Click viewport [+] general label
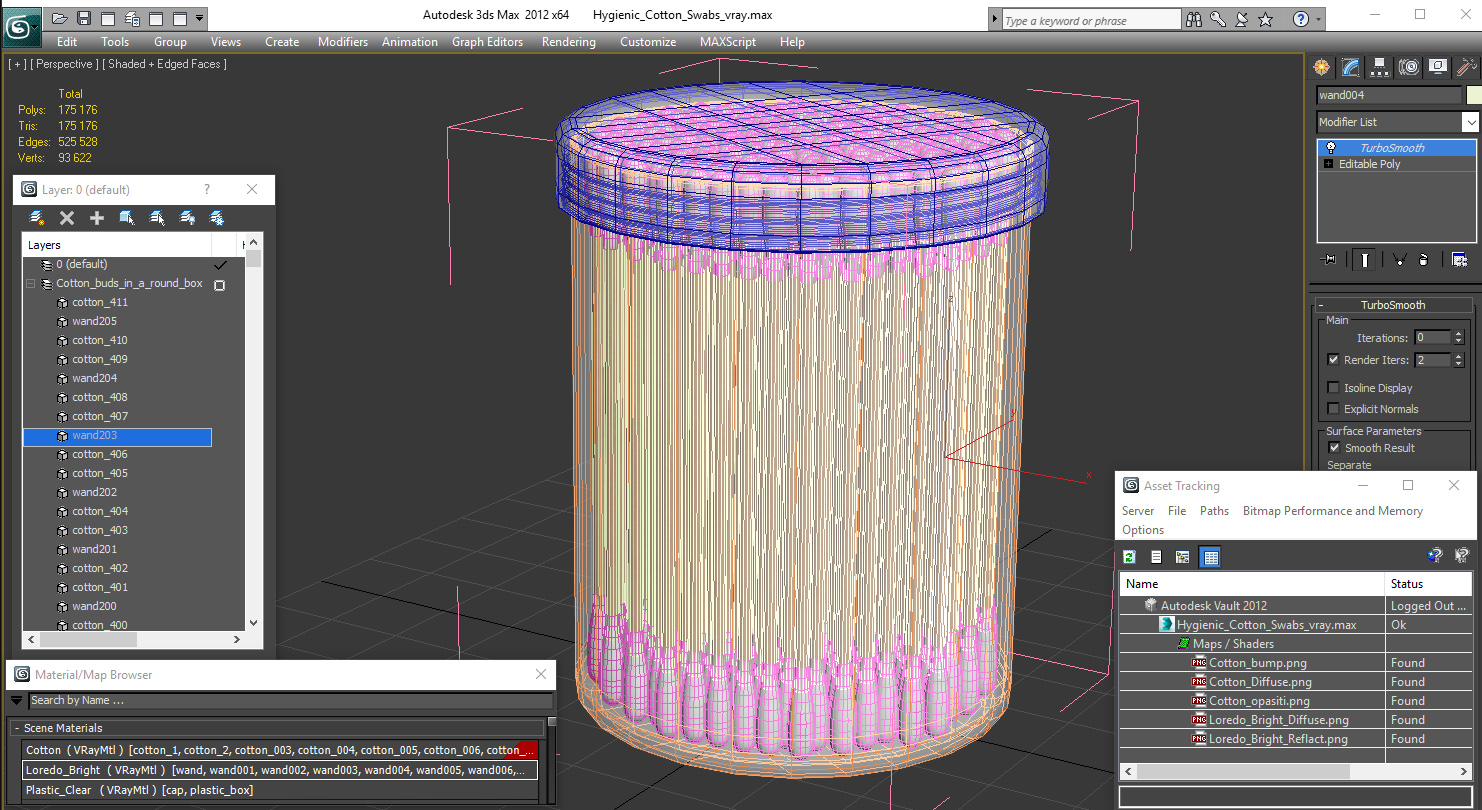1482x810 pixels. click(x=17, y=64)
